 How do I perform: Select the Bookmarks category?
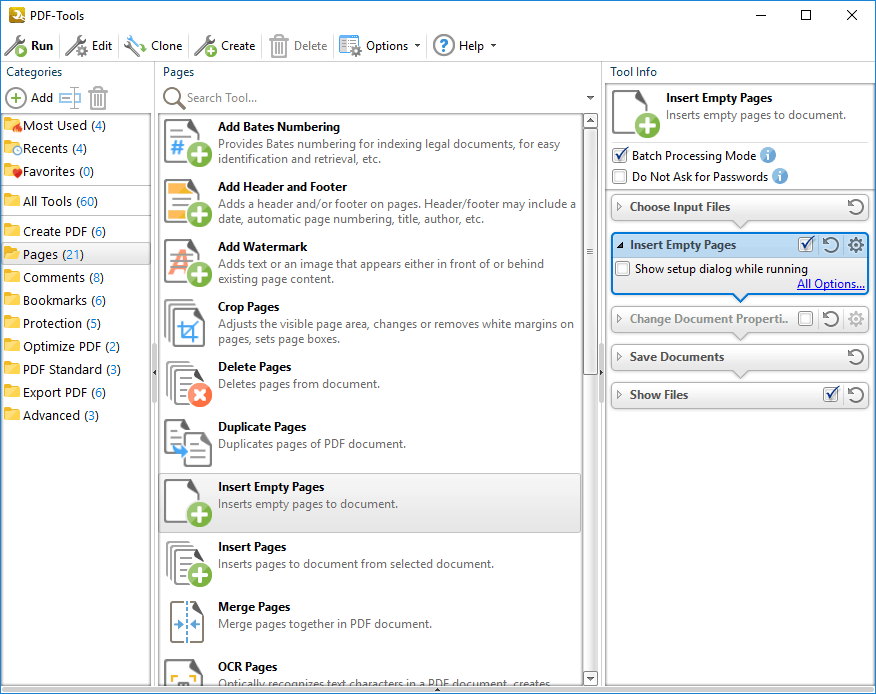pos(55,300)
